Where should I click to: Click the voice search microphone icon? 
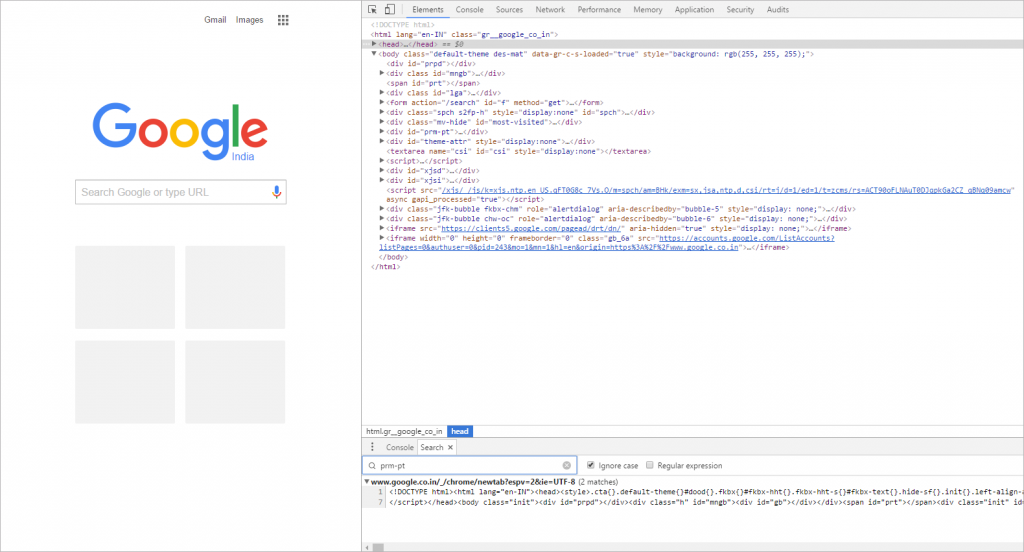coord(276,192)
